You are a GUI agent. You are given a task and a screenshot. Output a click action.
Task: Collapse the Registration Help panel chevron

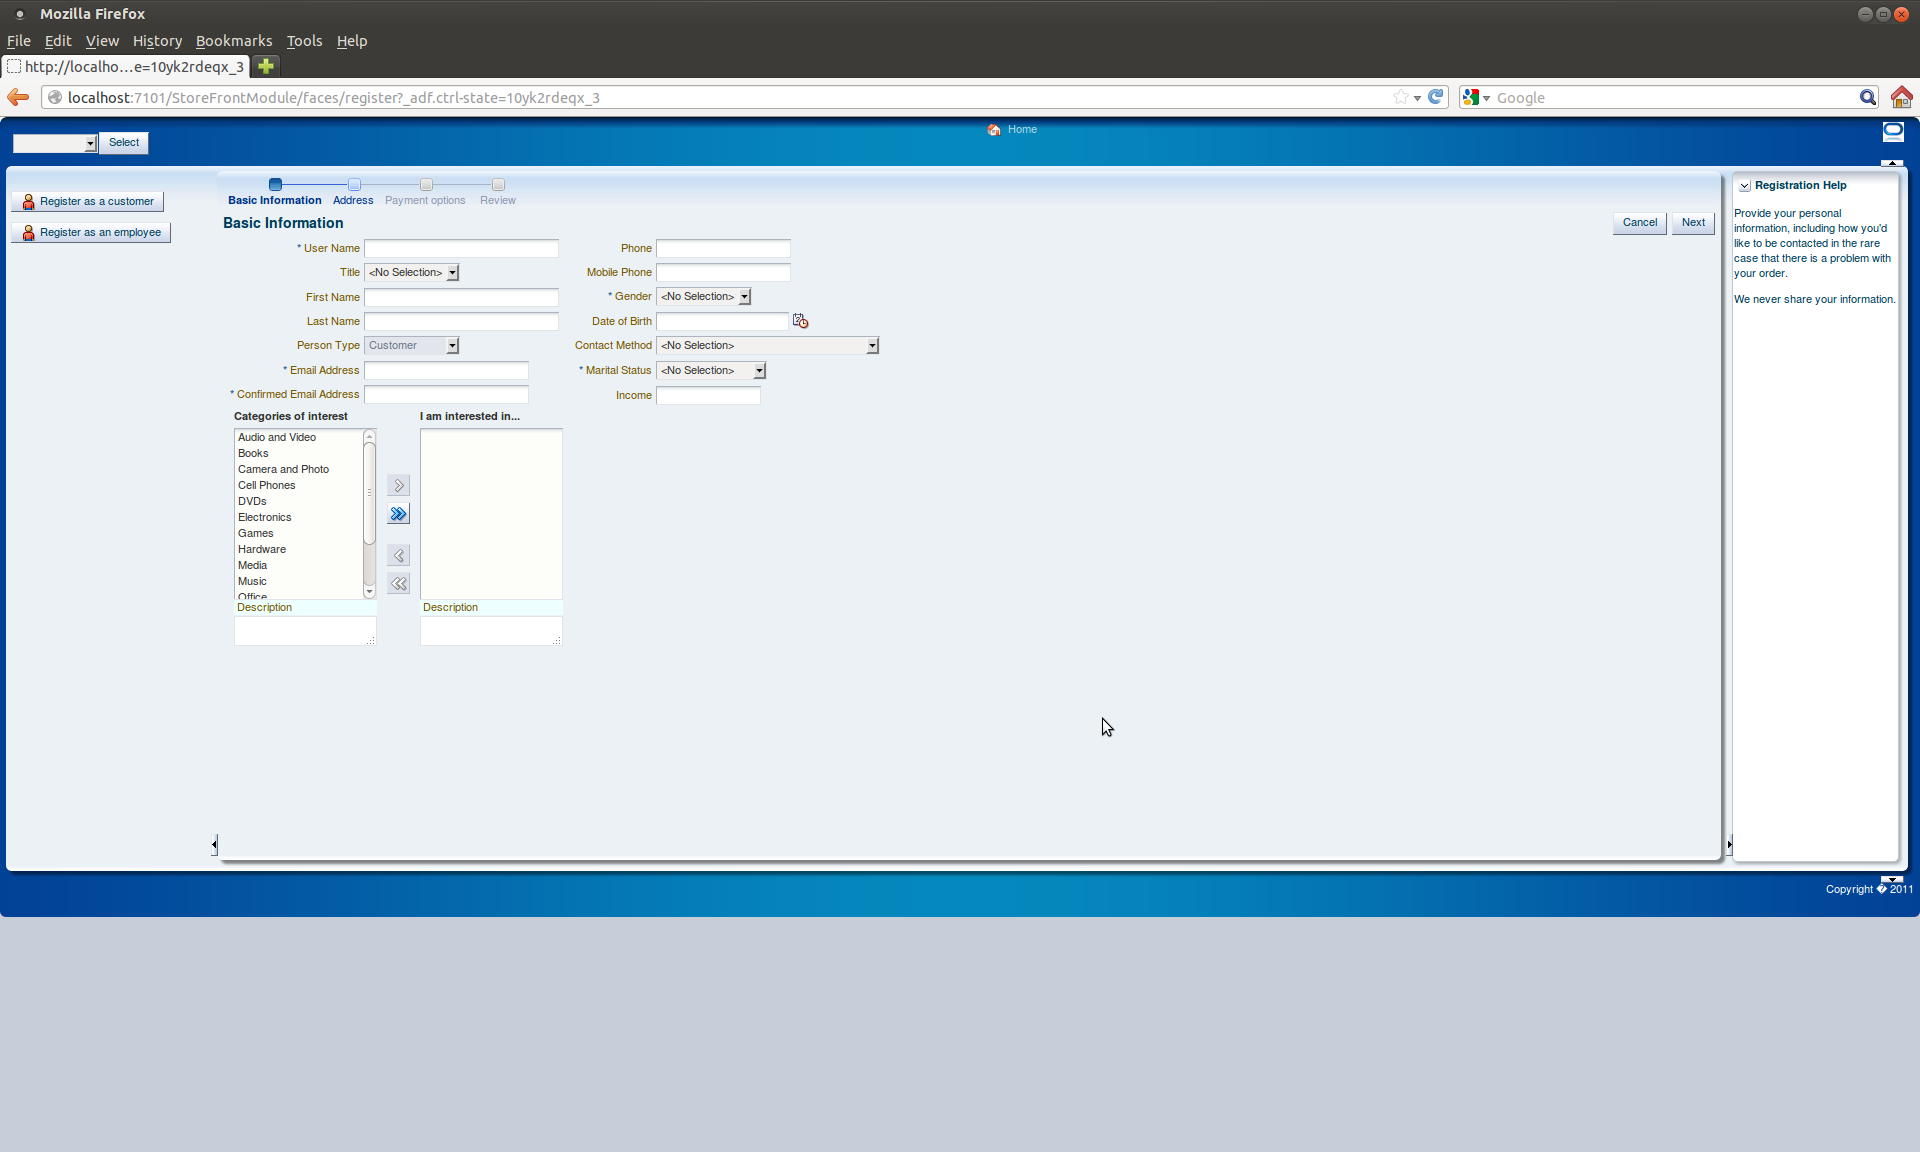1744,185
